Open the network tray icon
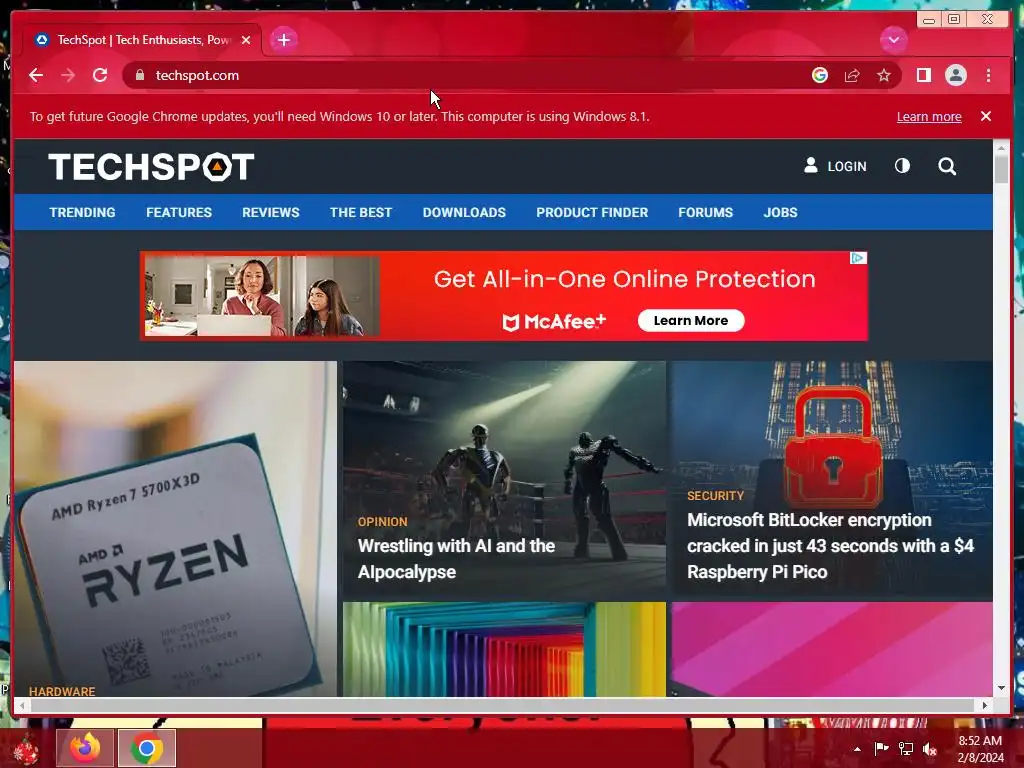 [x=906, y=749]
